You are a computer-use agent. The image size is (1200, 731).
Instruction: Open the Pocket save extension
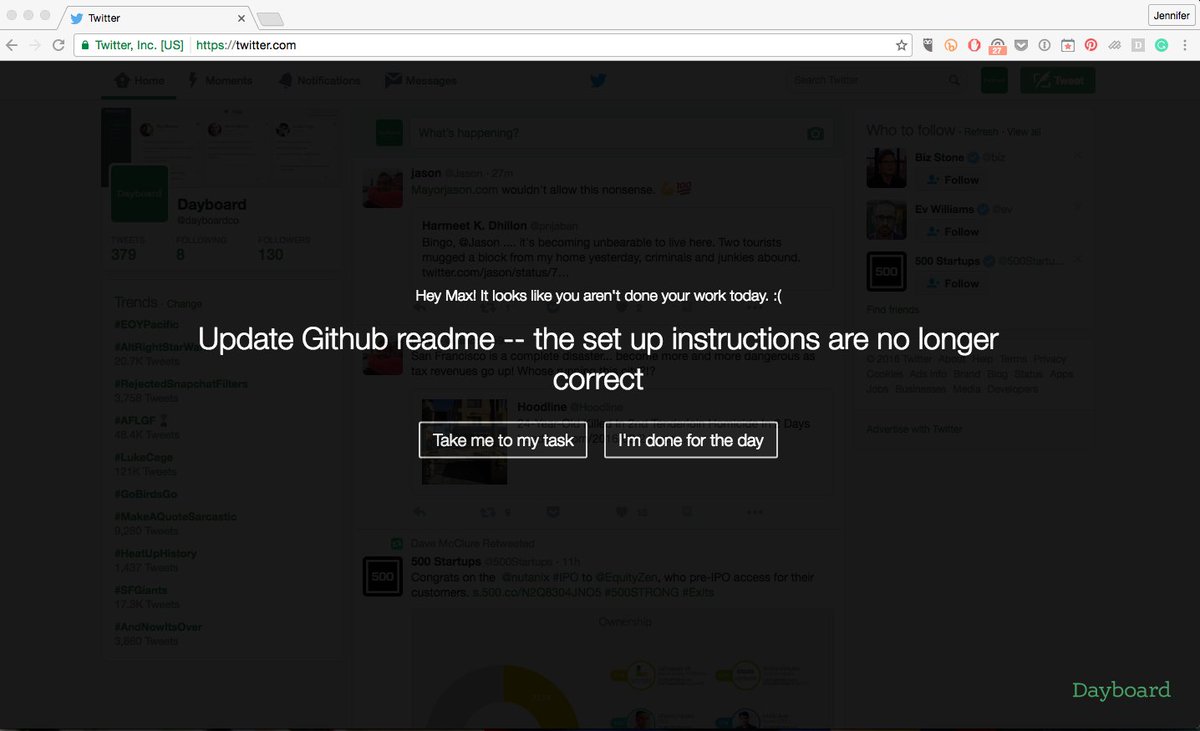(1022, 45)
